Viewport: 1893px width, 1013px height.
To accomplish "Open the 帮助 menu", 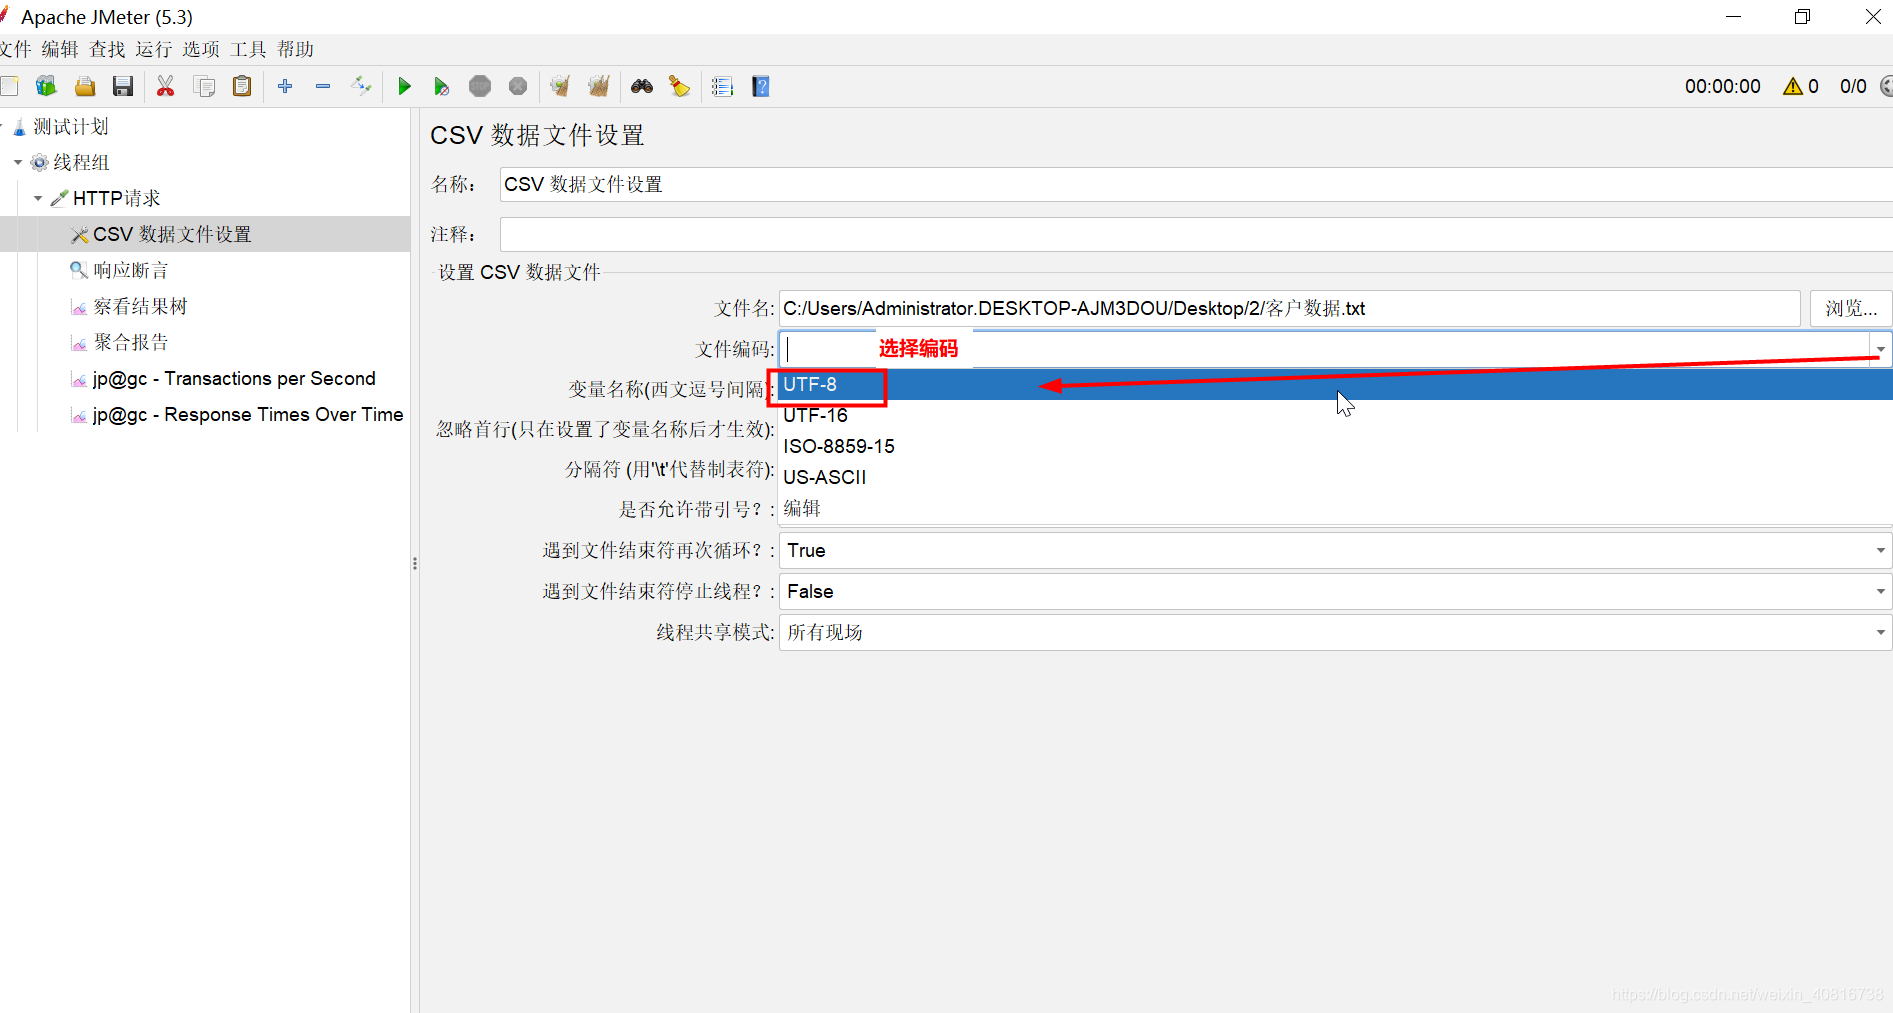I will coord(295,49).
